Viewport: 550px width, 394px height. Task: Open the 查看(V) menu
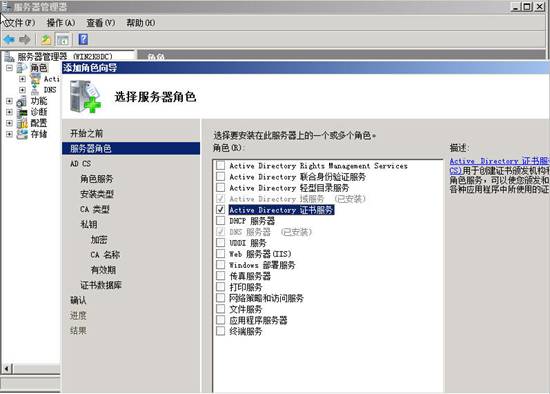point(101,23)
